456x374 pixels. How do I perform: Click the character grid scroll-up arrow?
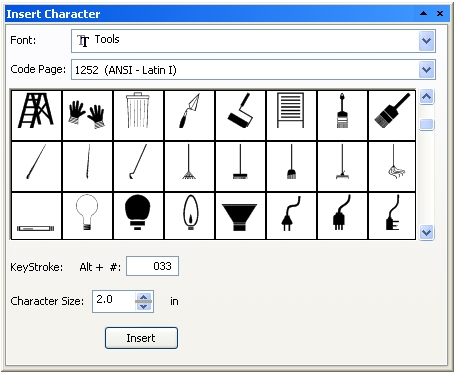[x=426, y=97]
